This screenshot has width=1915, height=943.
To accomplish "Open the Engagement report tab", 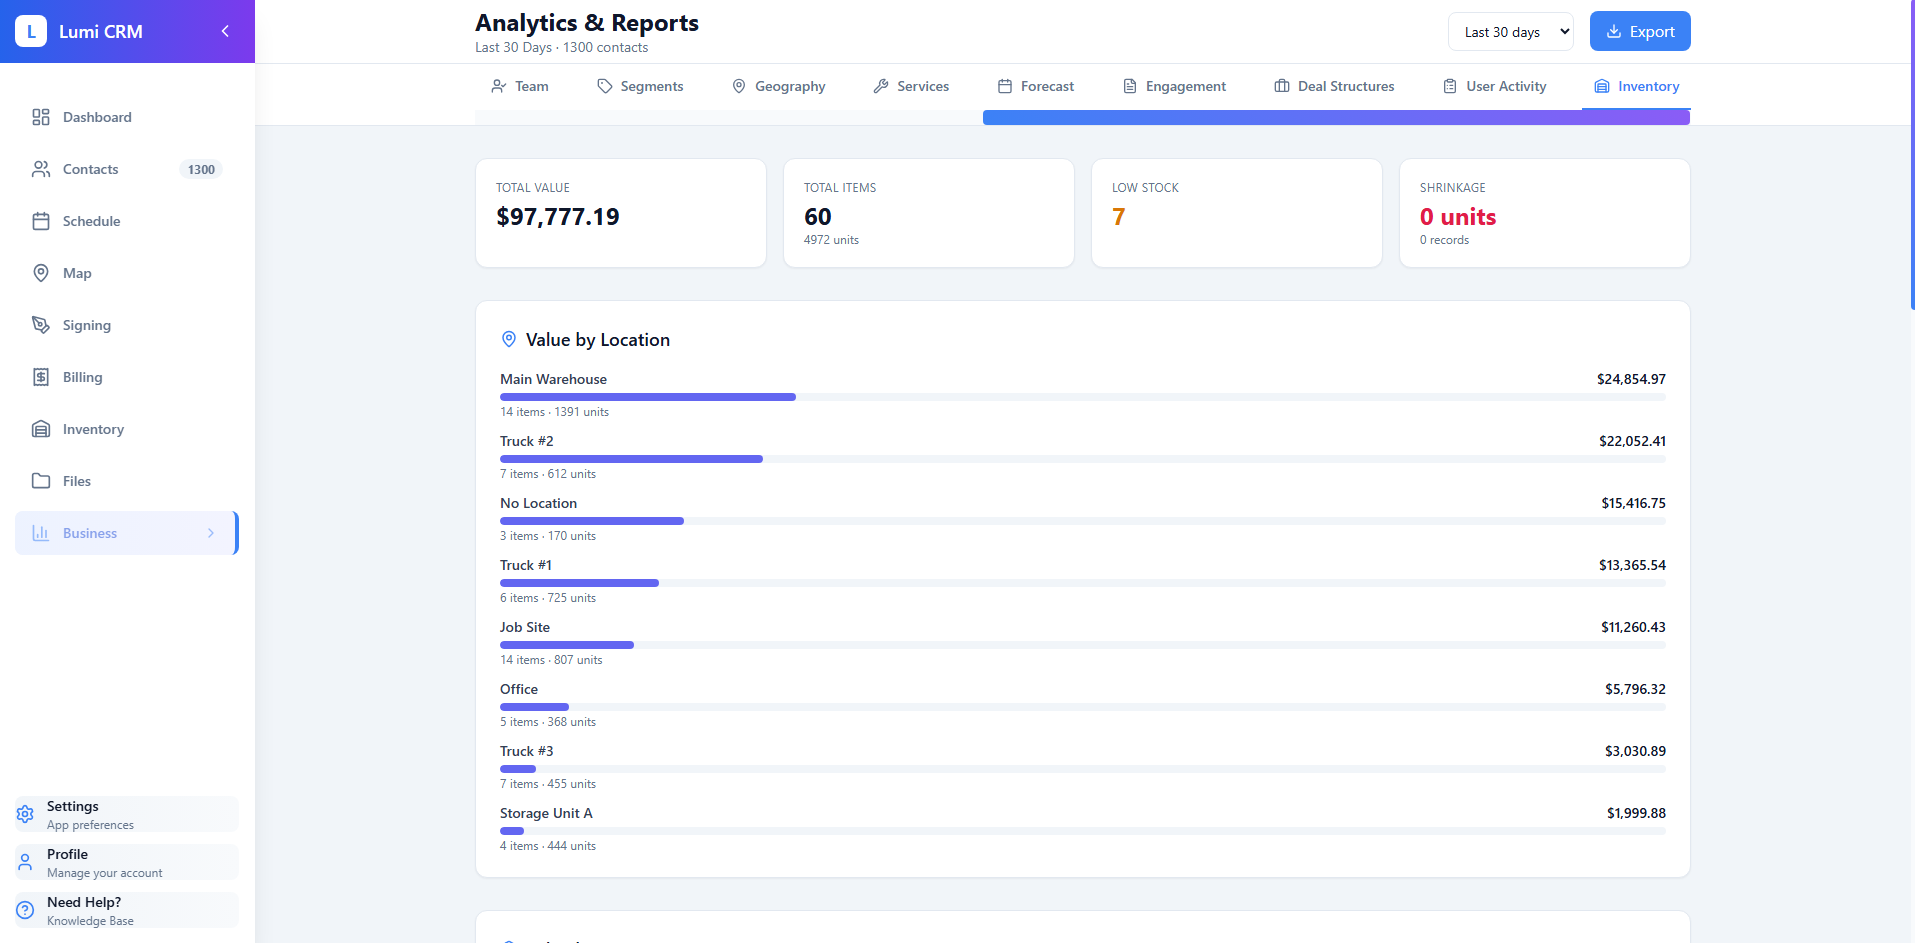I will pos(1174,86).
